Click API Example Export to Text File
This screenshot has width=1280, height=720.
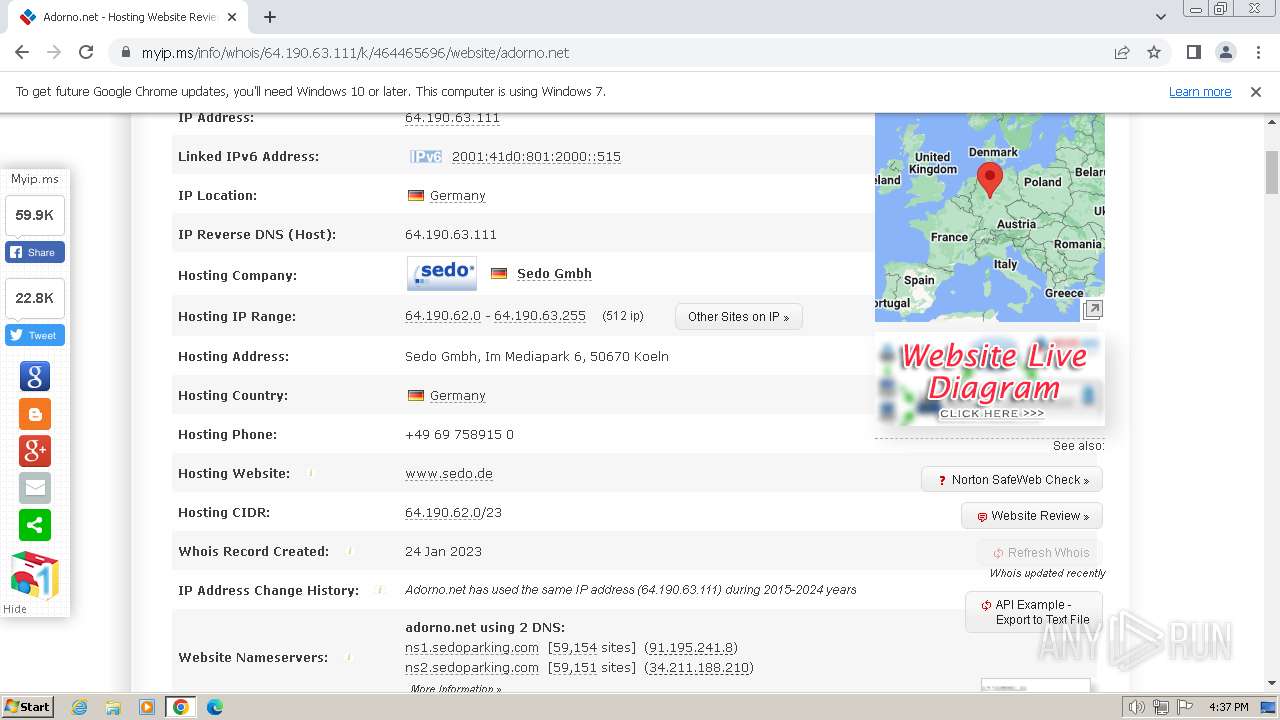click(x=1034, y=612)
